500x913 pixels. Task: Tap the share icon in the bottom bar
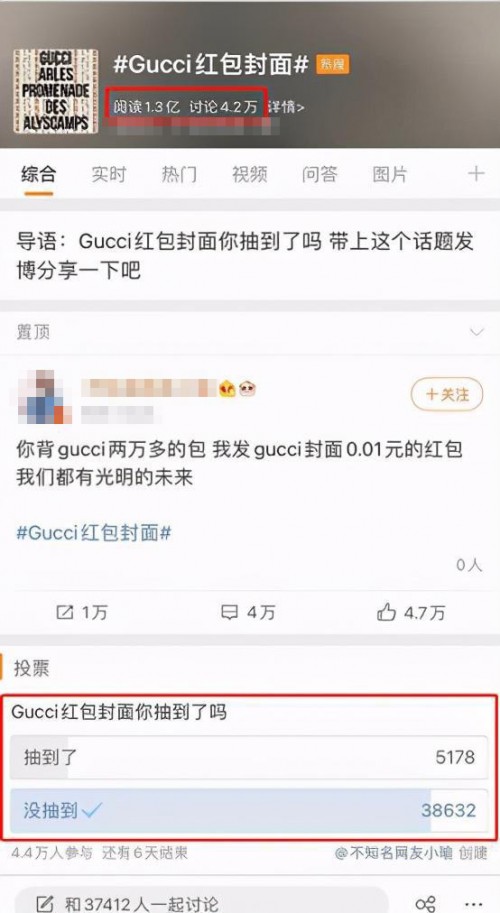coord(425,903)
